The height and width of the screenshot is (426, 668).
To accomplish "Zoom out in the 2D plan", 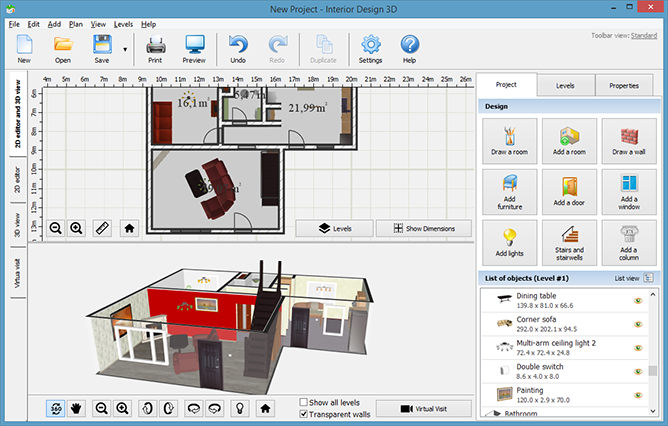I will [x=56, y=228].
